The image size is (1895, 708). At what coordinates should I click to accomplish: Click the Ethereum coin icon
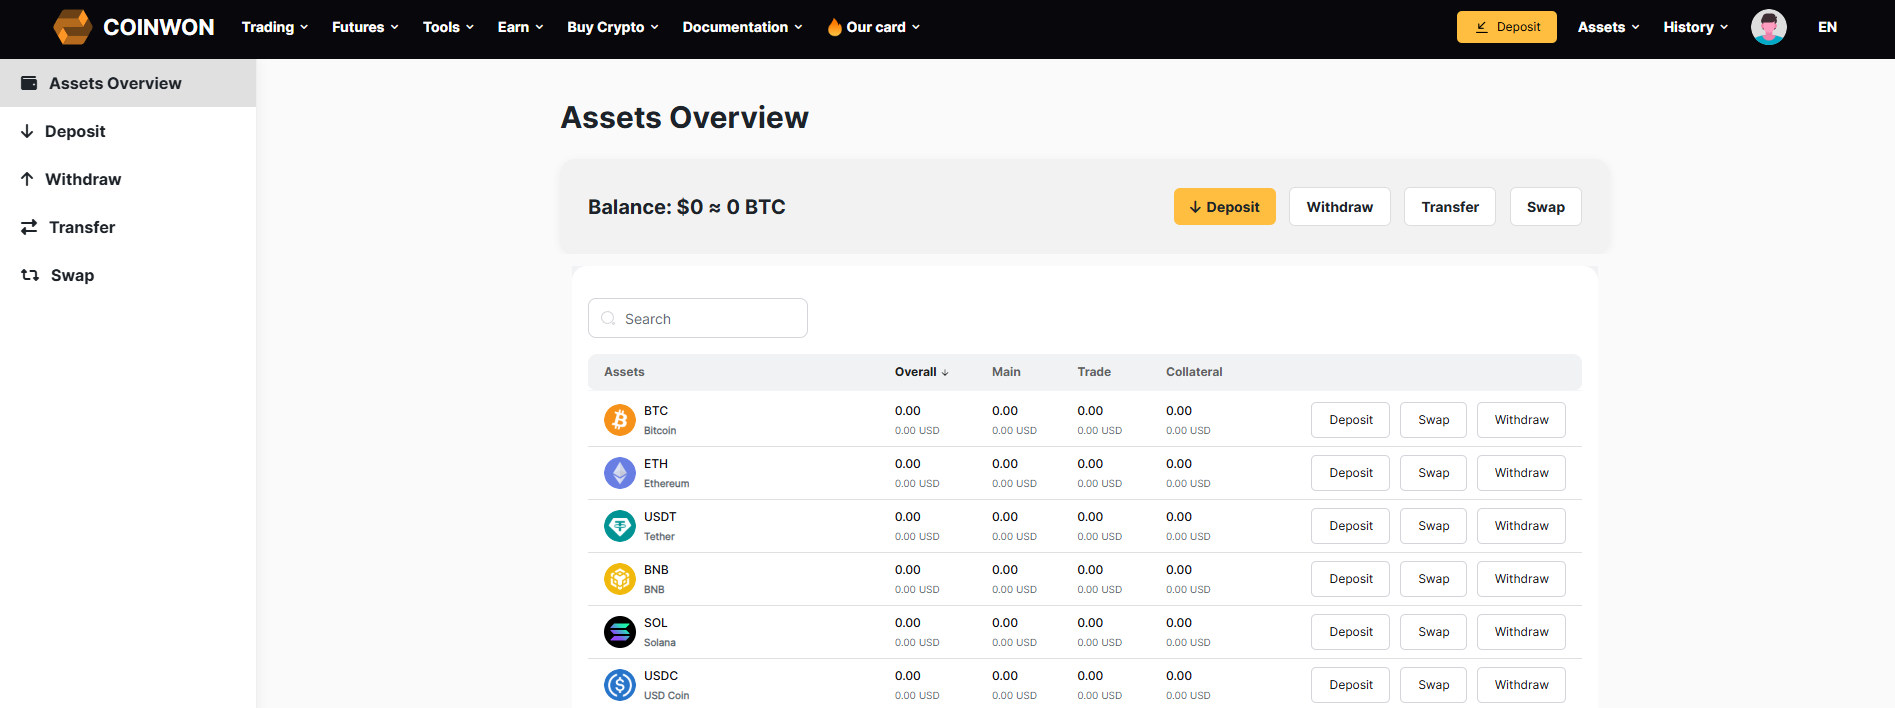click(619, 473)
